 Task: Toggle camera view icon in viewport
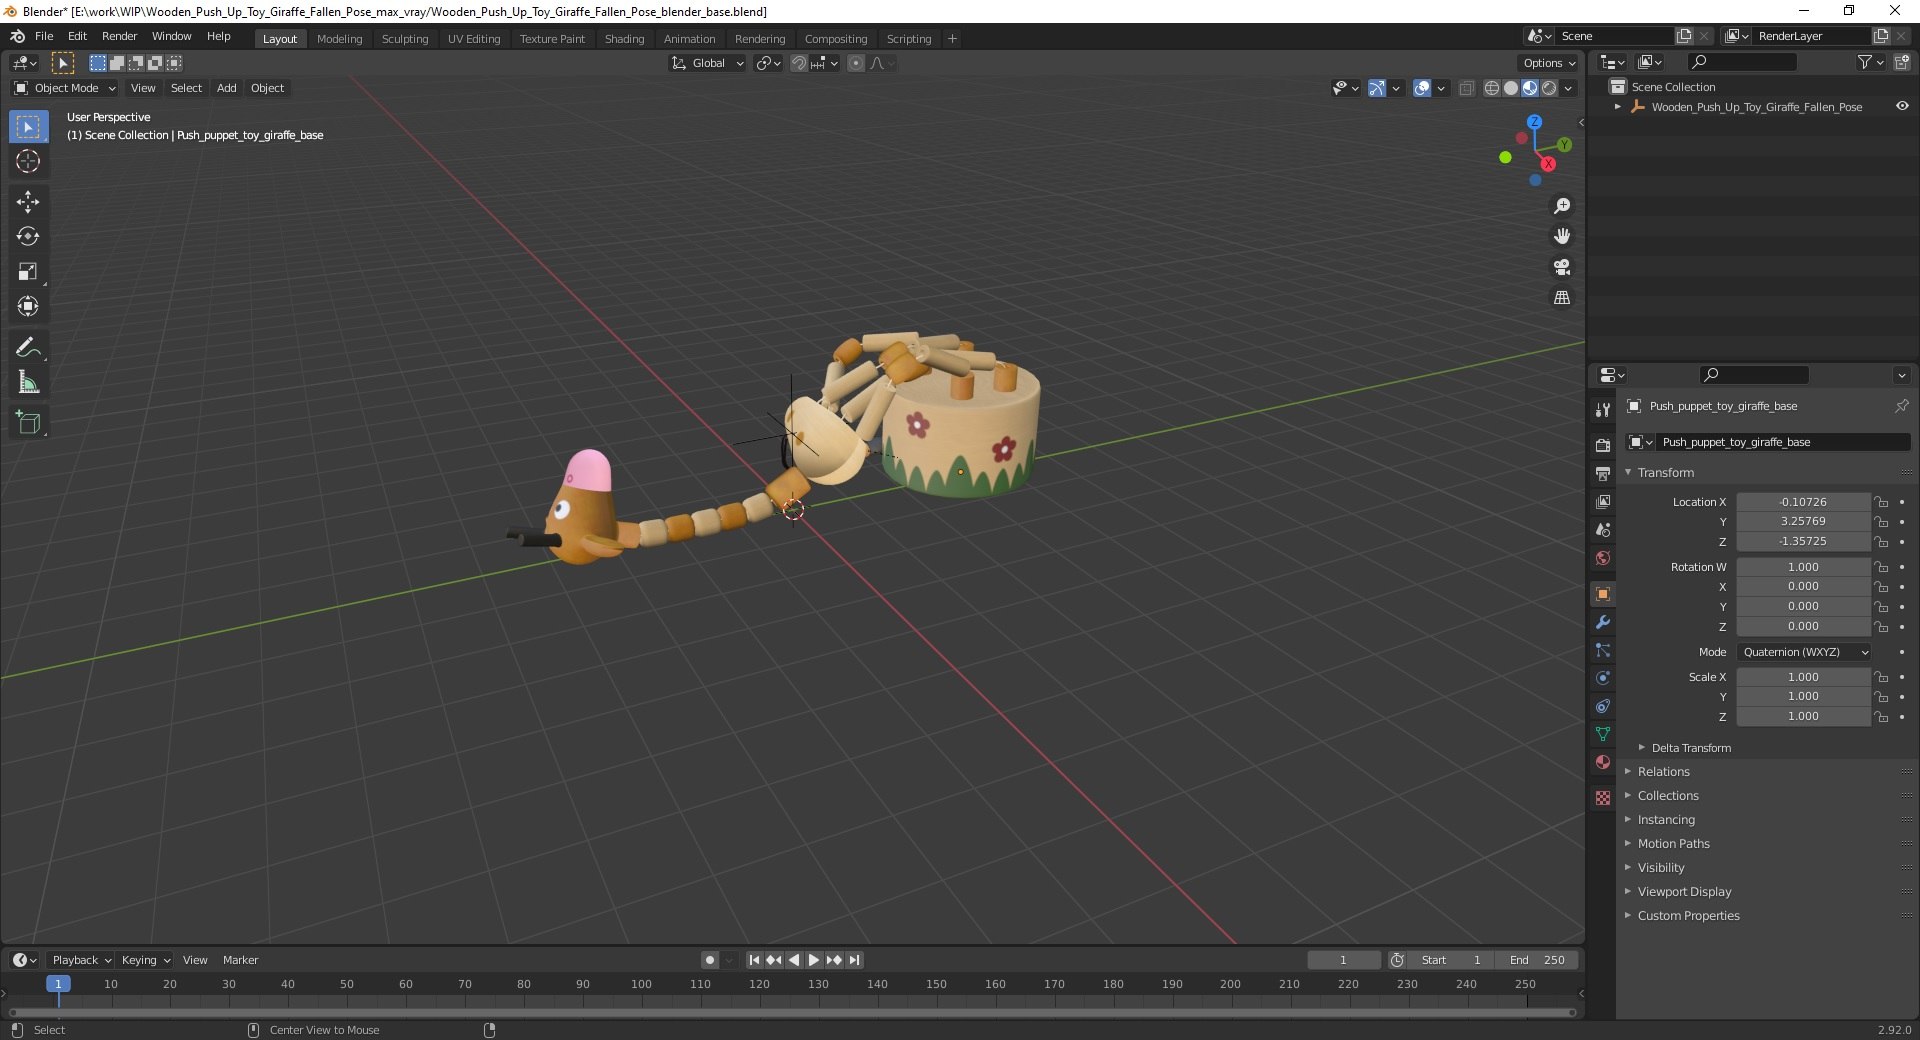pyautogui.click(x=1562, y=267)
